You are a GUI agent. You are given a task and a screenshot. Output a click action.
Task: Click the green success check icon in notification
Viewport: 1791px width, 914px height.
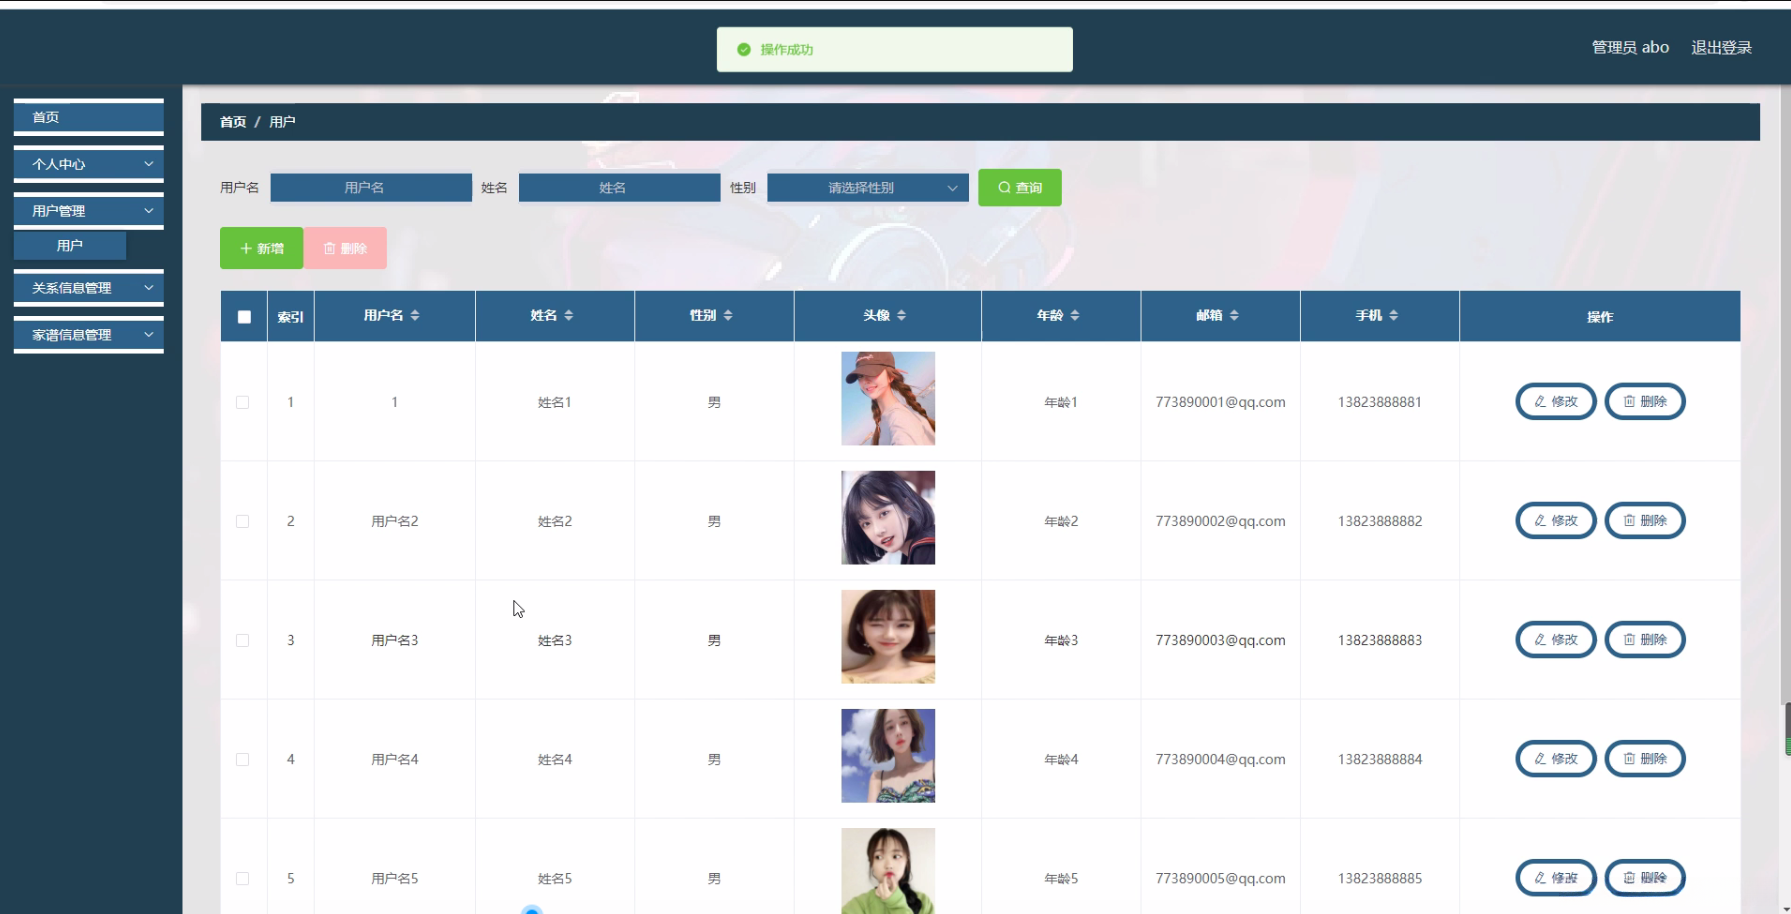[744, 49]
